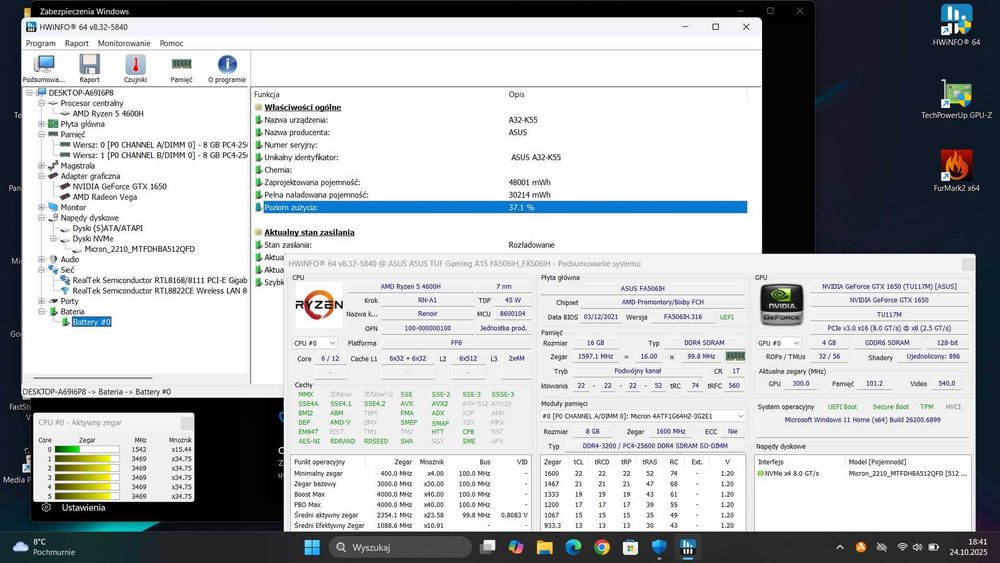Open the Podsumowanie toolbar icon
This screenshot has width=1000, height=563.
click(x=44, y=68)
